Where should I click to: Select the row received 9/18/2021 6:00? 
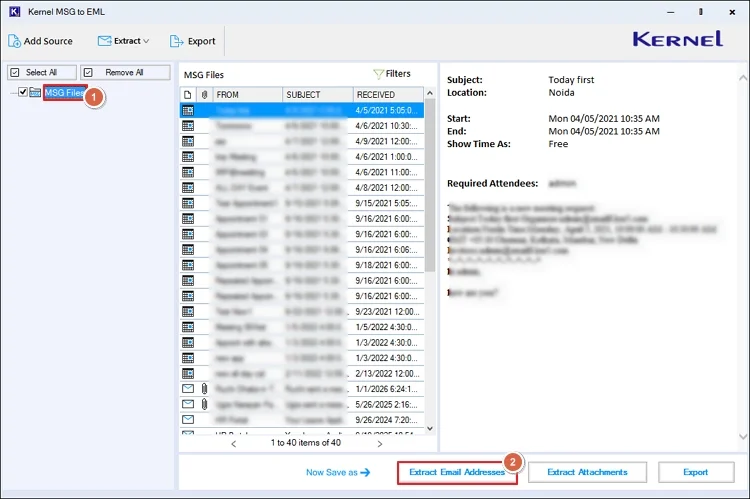(302, 265)
